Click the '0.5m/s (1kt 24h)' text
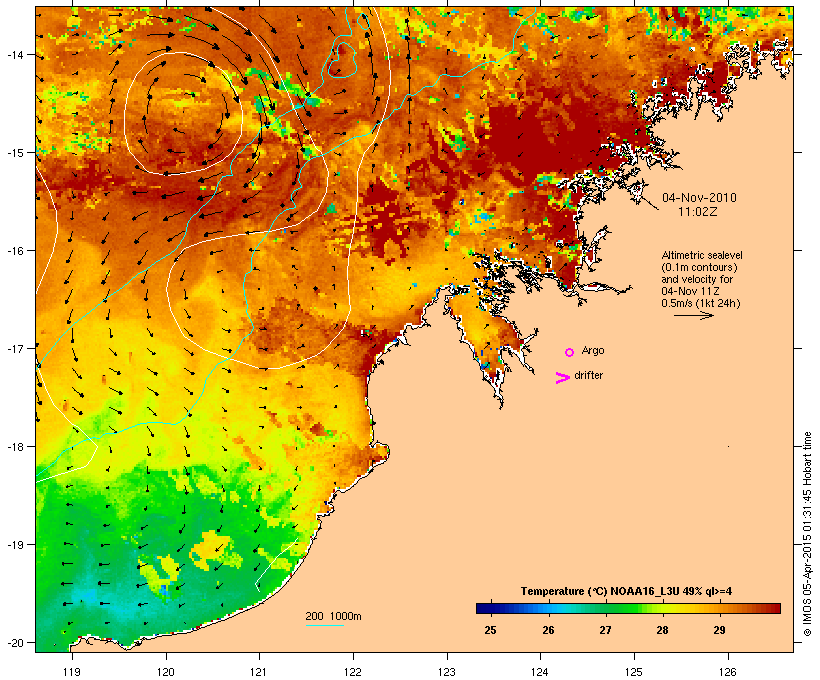Screen dimensions: 820x680 pos(701,303)
